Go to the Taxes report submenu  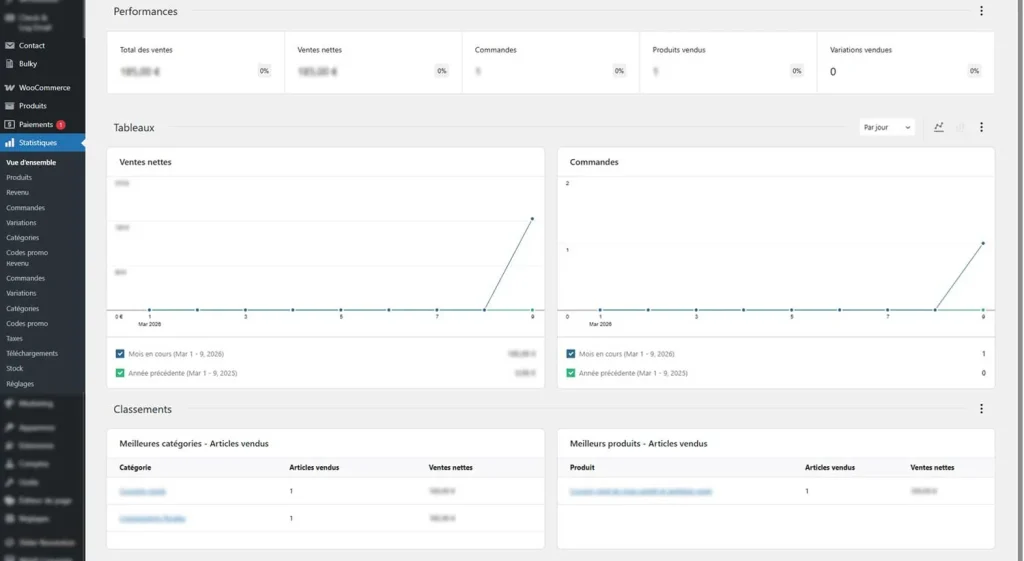(14, 339)
